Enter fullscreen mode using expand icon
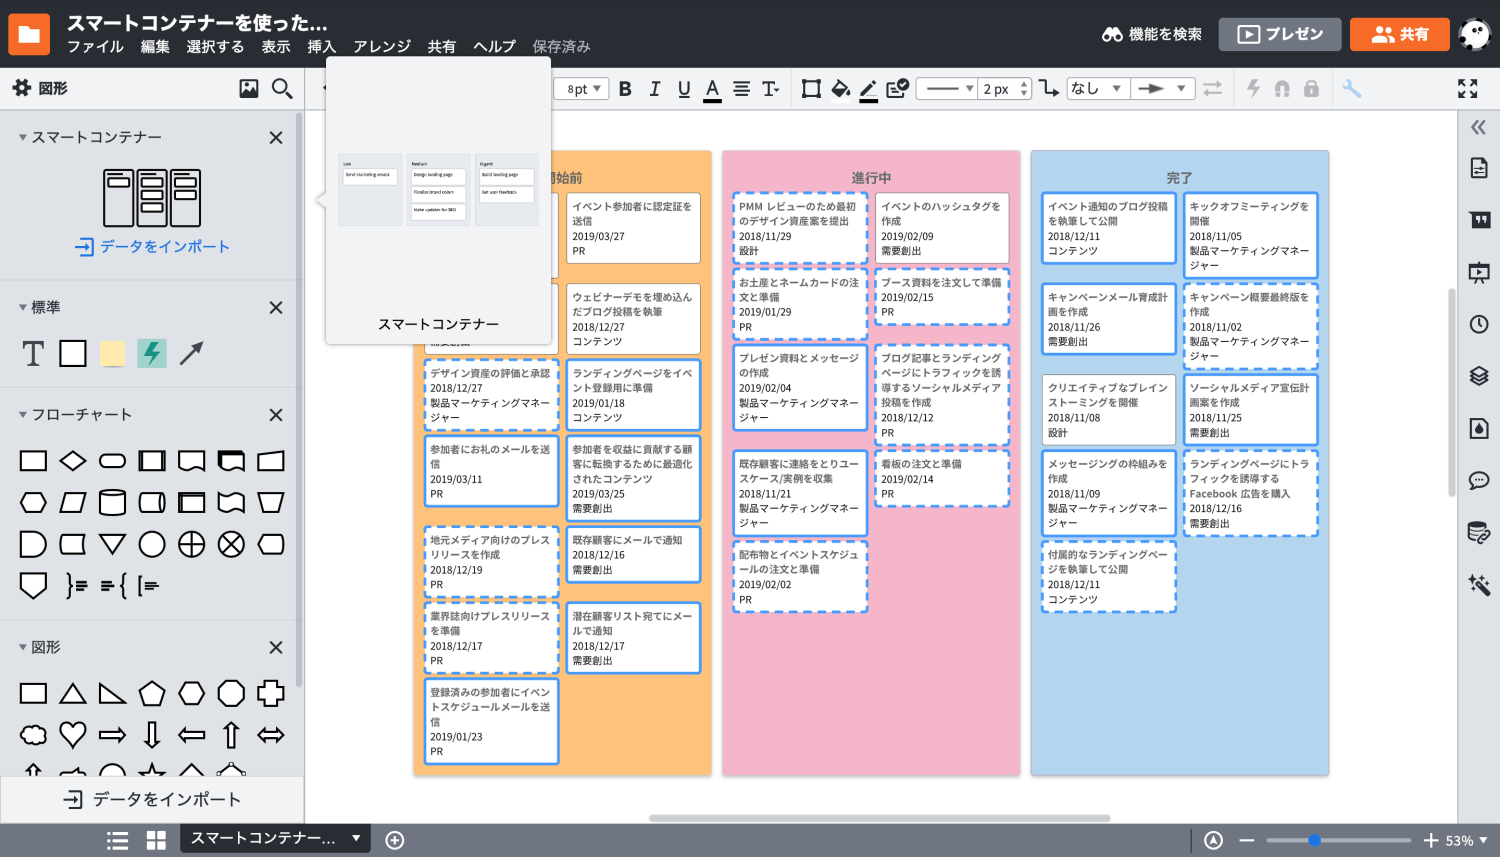This screenshot has height=857, width=1500. pyautogui.click(x=1467, y=89)
